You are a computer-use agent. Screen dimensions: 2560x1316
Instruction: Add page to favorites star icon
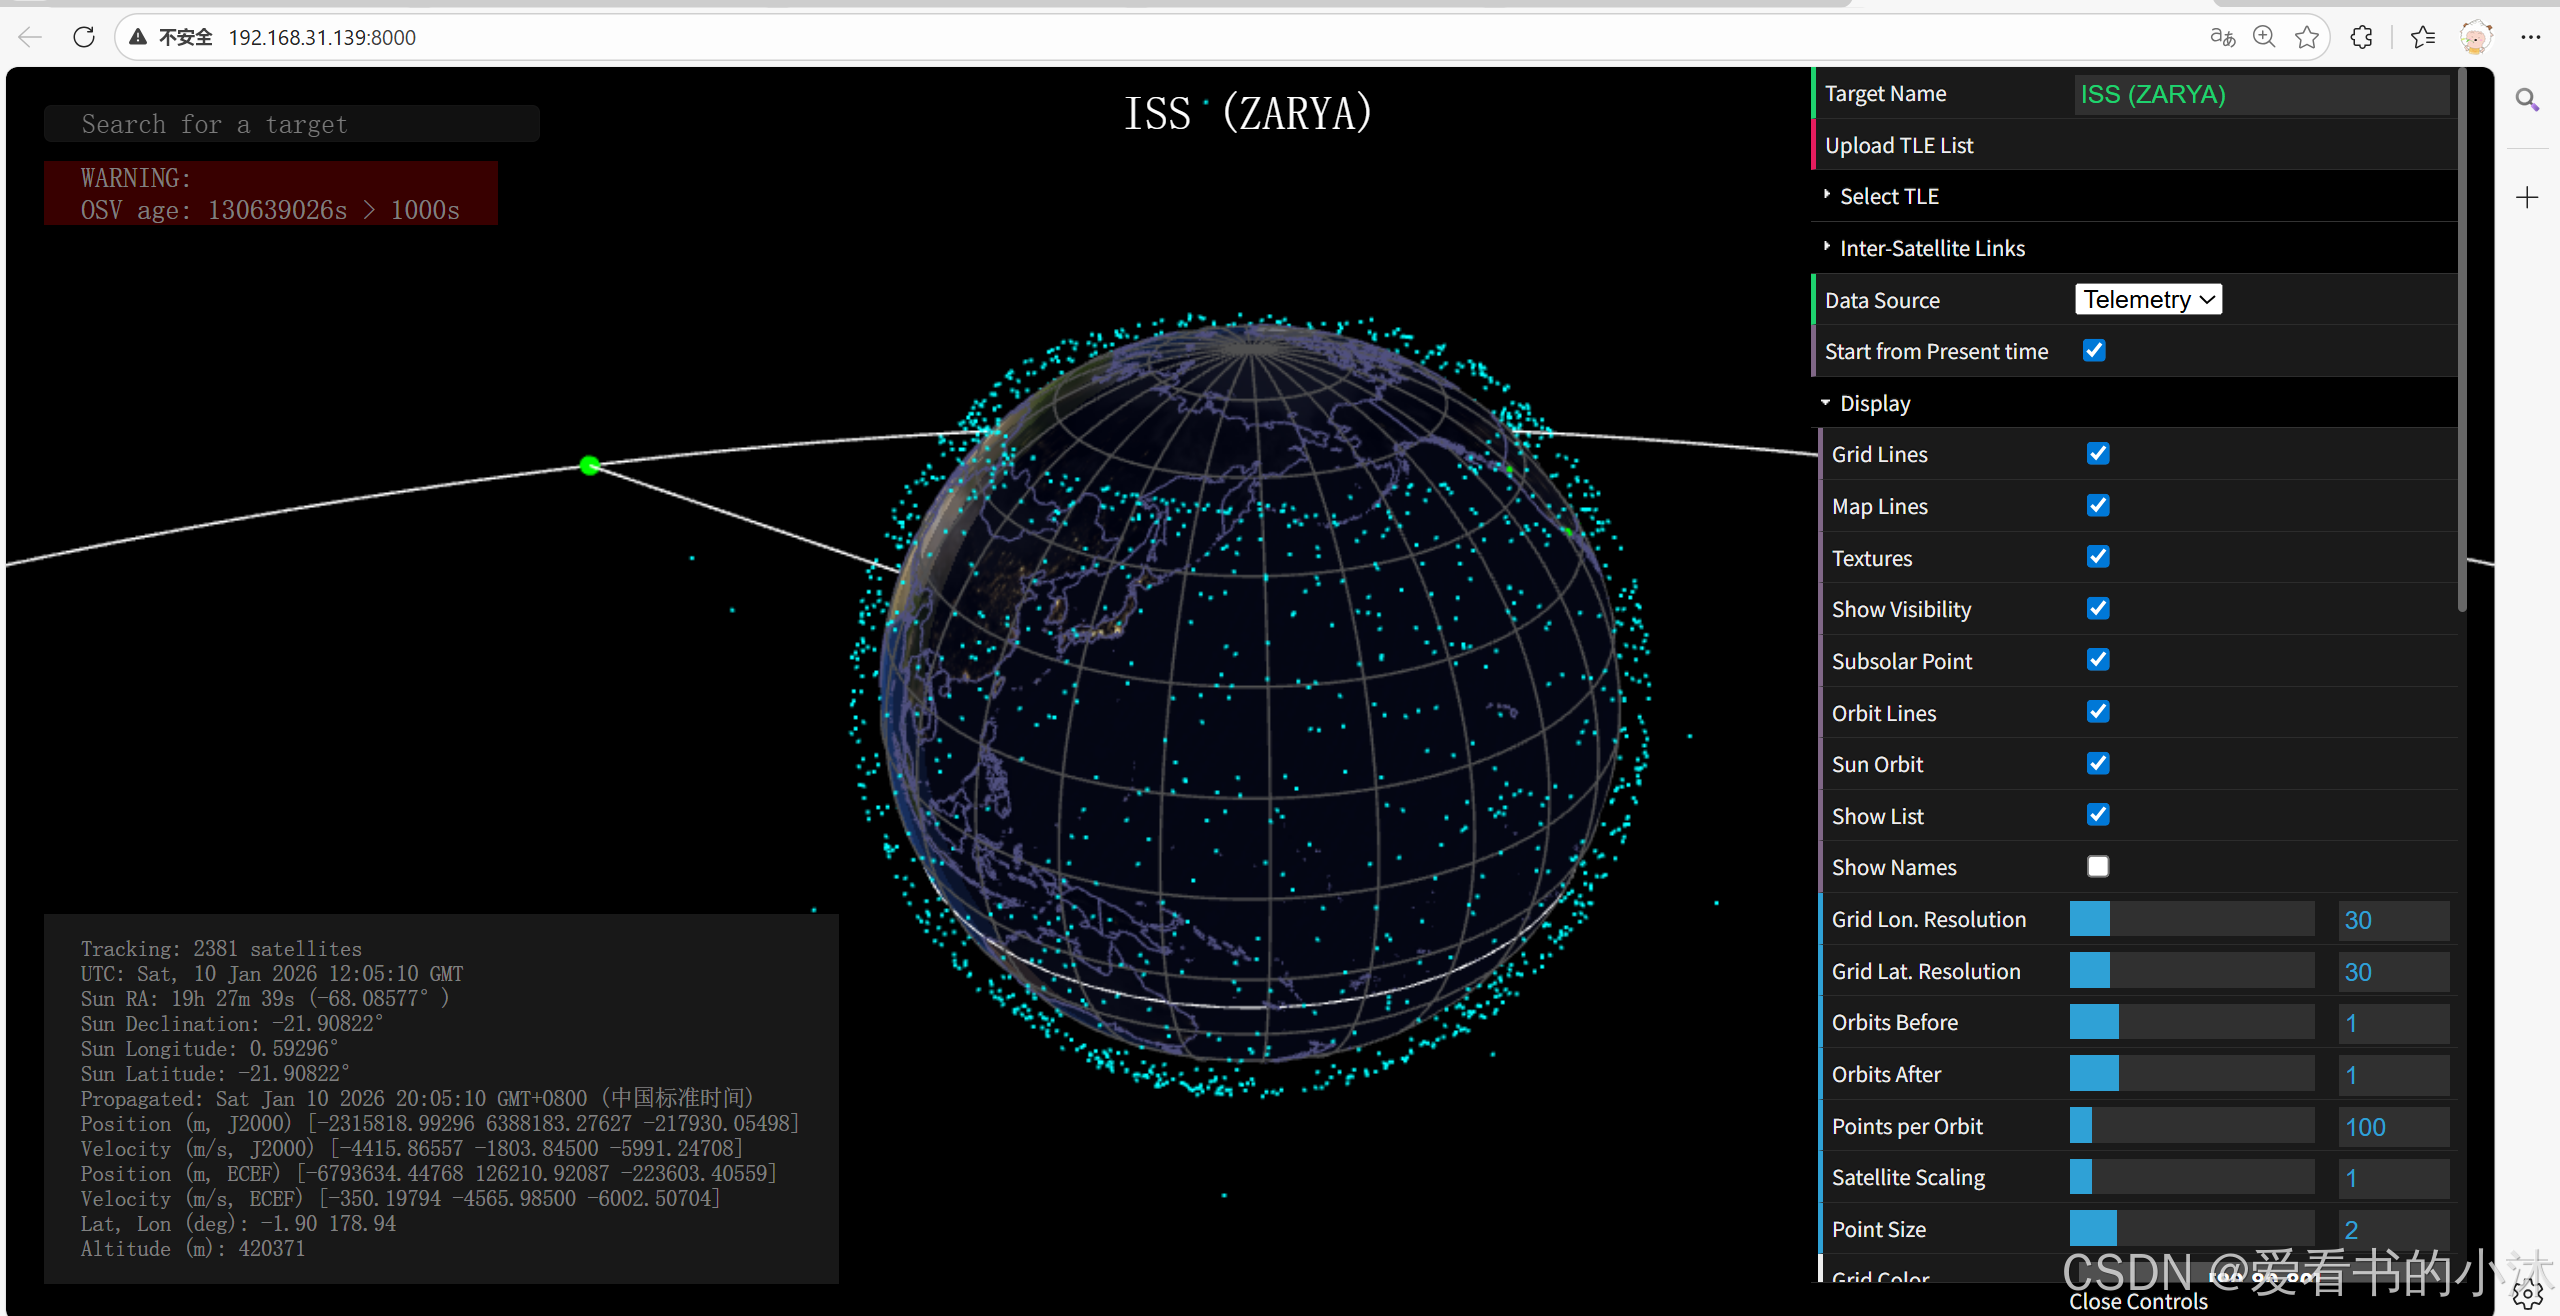(x=2307, y=37)
